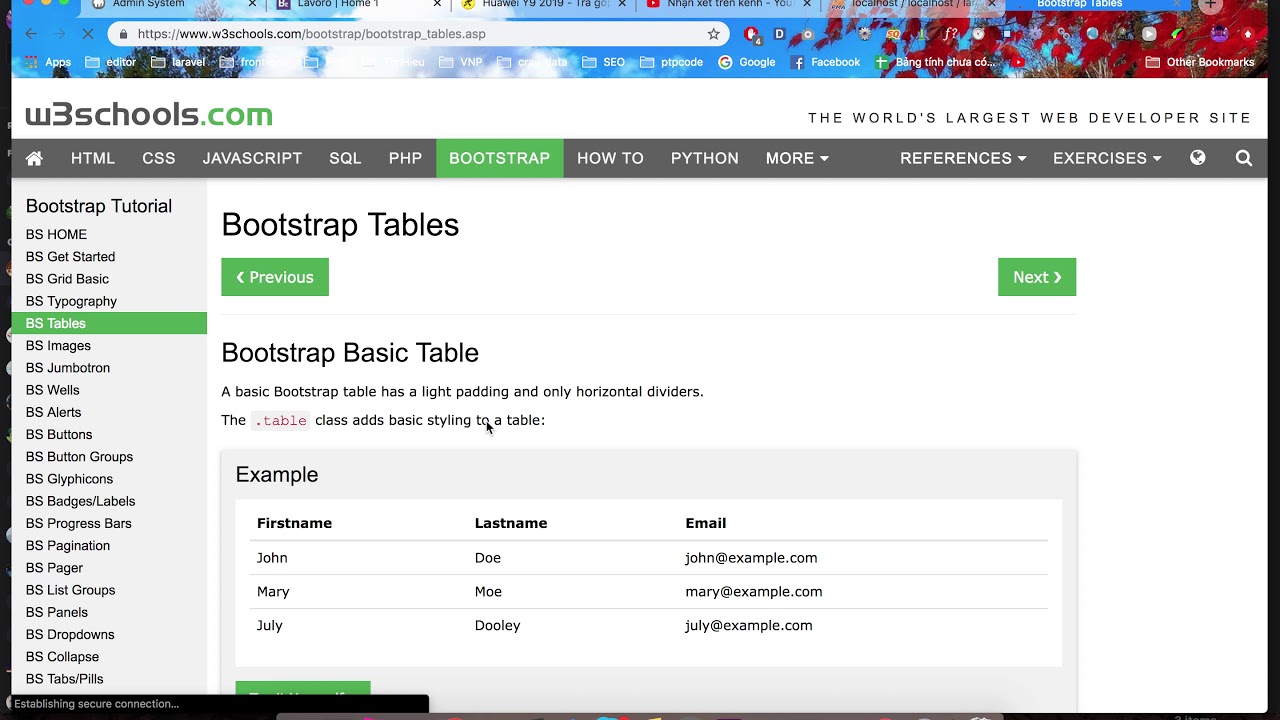The height and width of the screenshot is (720, 1280).
Task: Stop page loading with the X button
Action: point(87,34)
